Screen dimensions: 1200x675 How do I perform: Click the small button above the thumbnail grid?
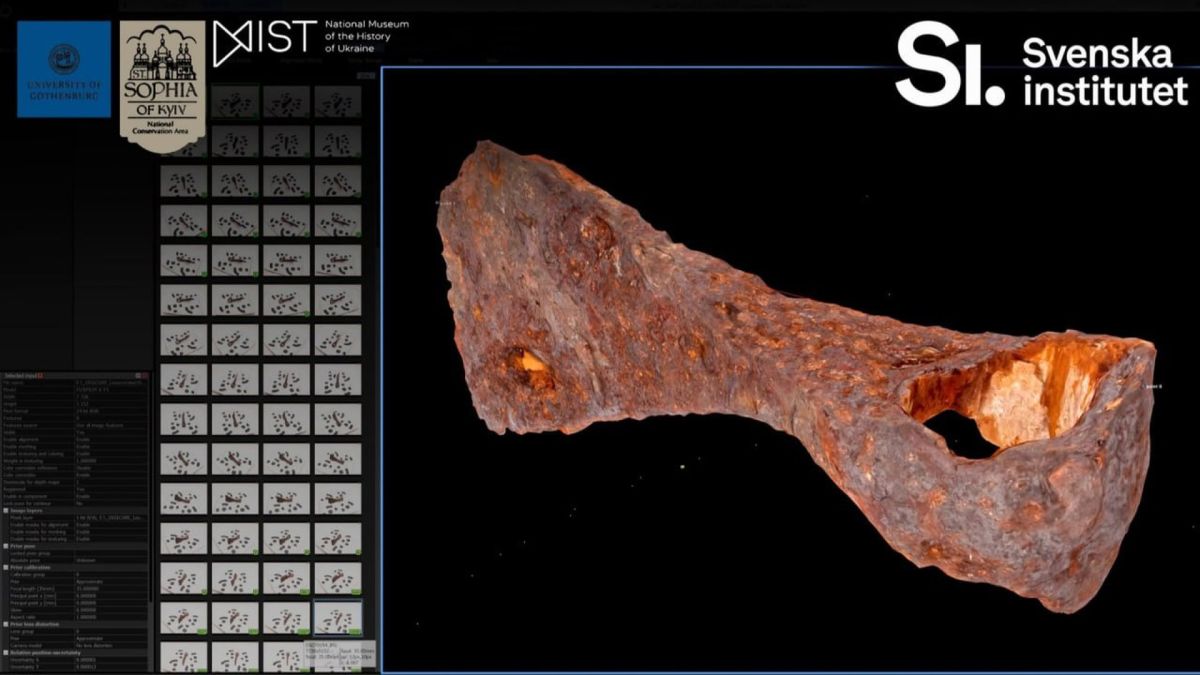pyautogui.click(x=365, y=75)
